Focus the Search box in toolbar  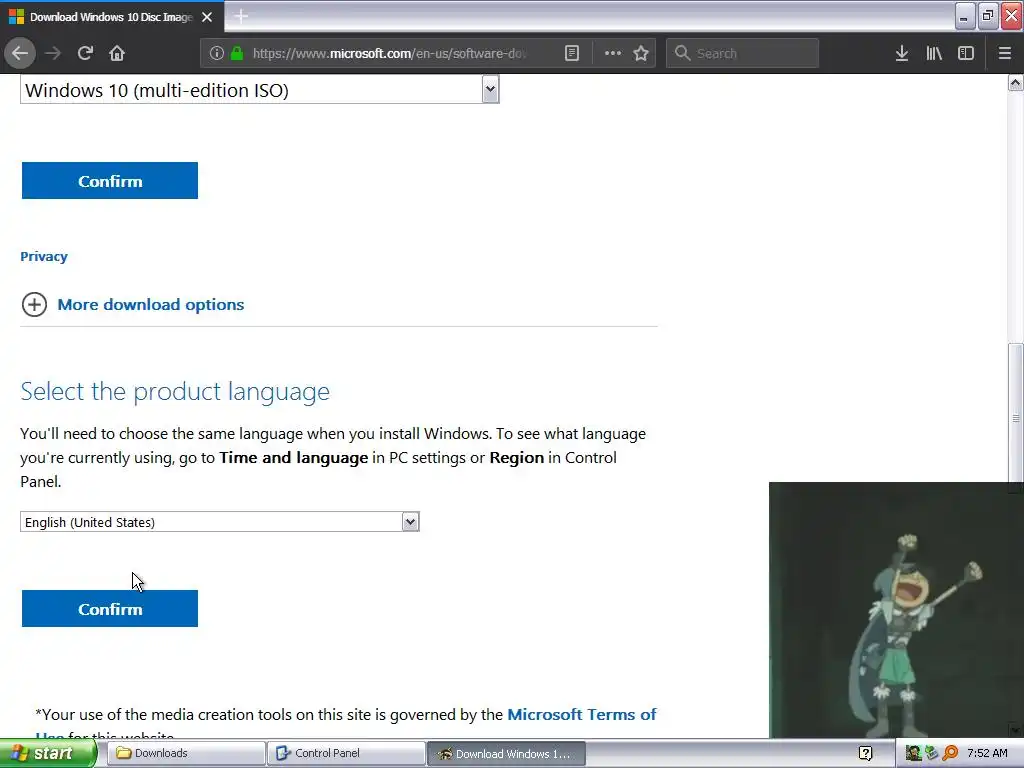742,53
